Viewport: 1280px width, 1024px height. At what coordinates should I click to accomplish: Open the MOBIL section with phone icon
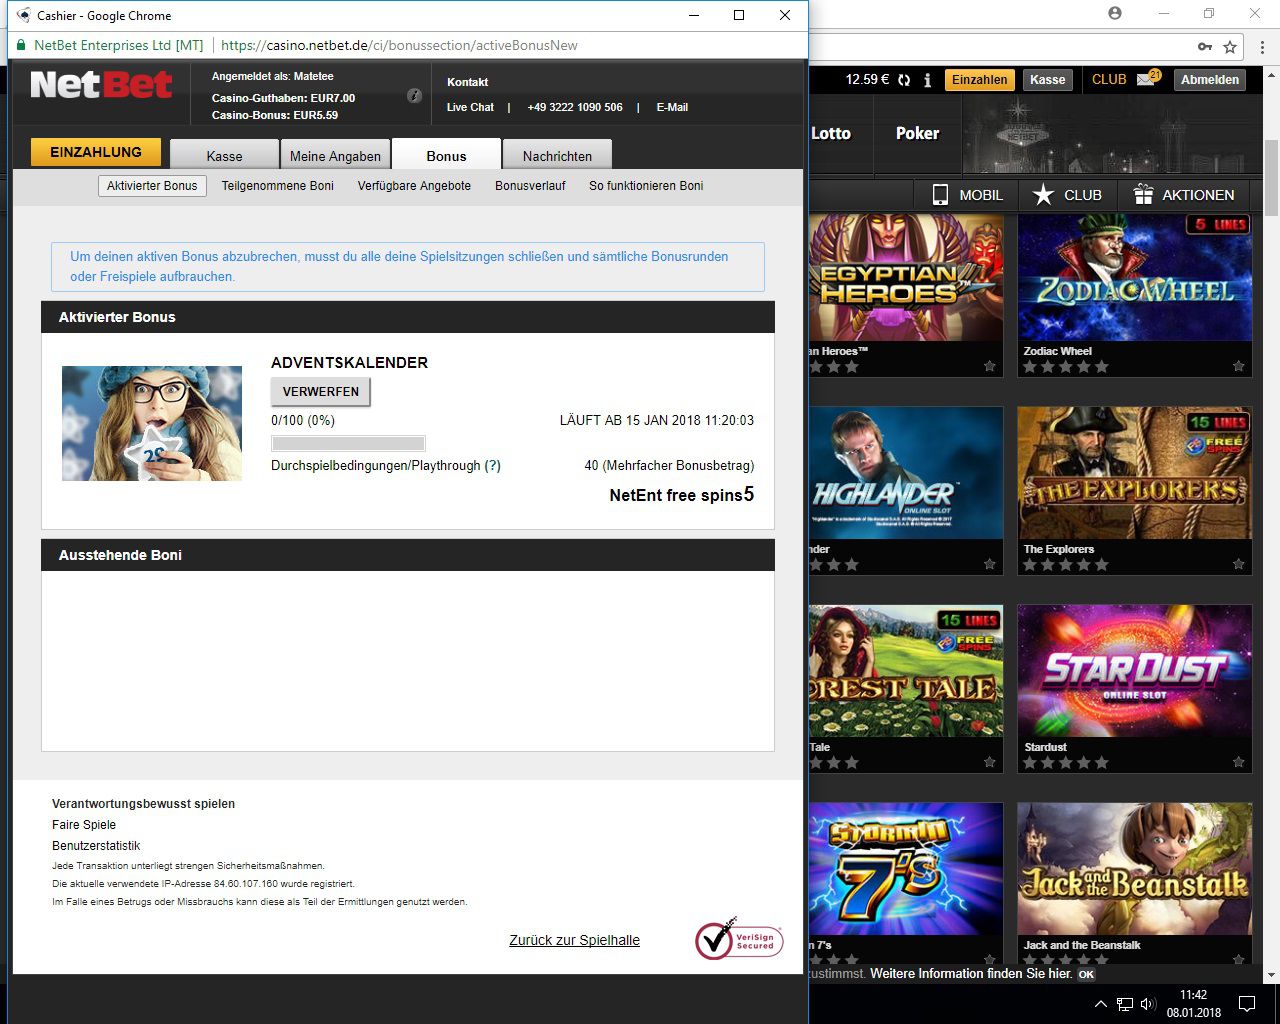(967, 195)
